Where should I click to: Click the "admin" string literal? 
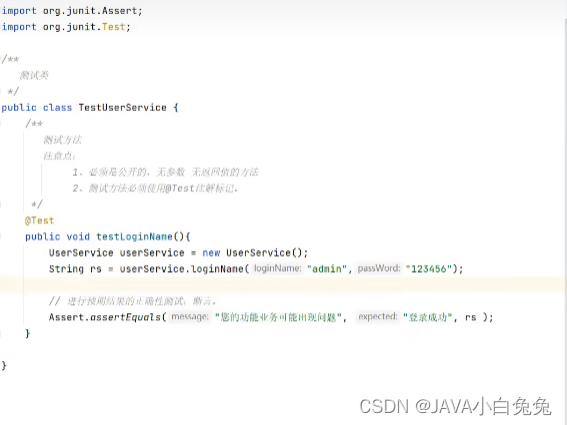327,269
